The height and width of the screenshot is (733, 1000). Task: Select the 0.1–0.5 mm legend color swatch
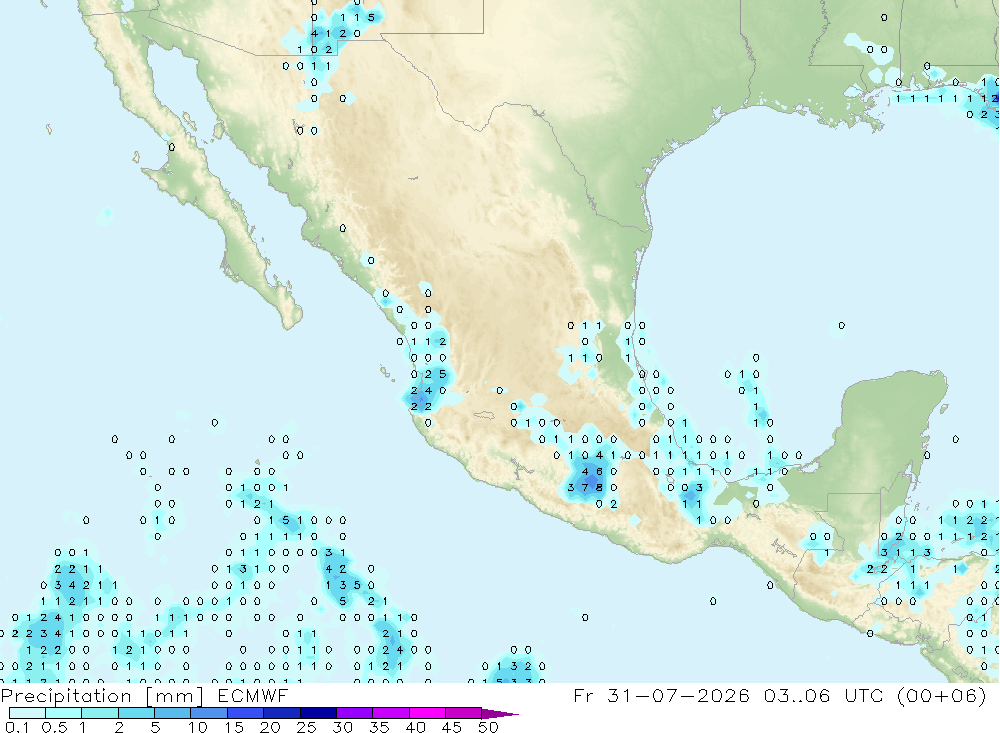[27, 713]
